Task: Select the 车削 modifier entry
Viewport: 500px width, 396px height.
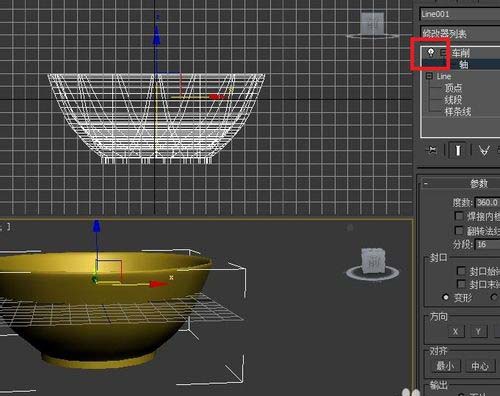Action: pos(461,53)
